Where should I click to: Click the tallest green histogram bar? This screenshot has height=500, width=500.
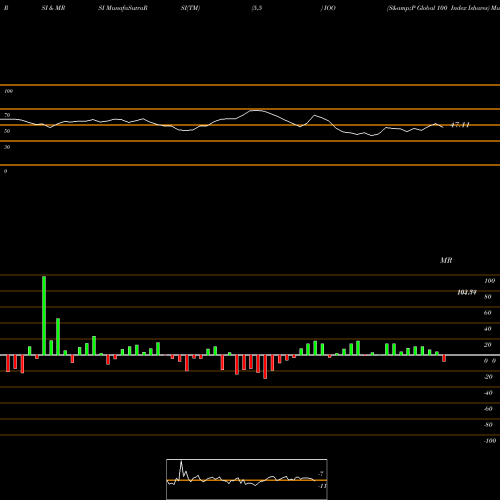(44, 315)
